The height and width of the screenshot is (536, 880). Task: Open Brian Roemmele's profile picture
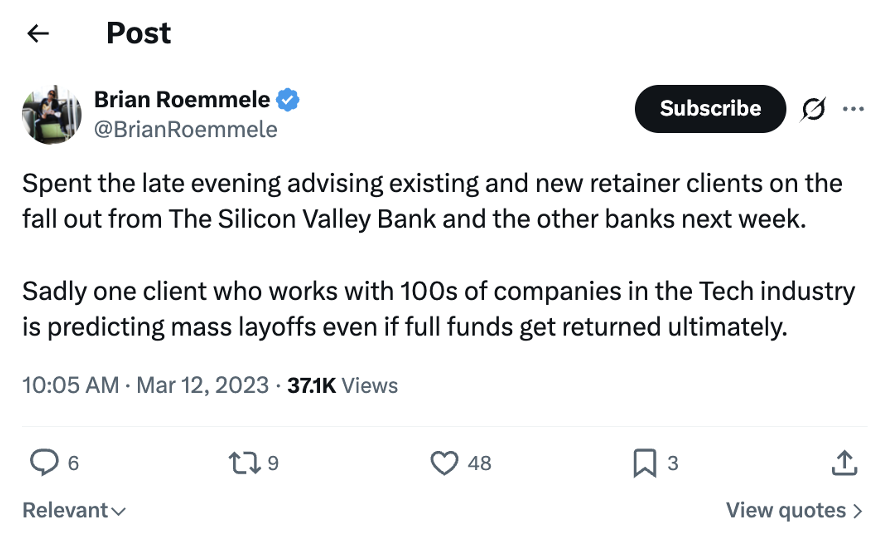[x=52, y=114]
